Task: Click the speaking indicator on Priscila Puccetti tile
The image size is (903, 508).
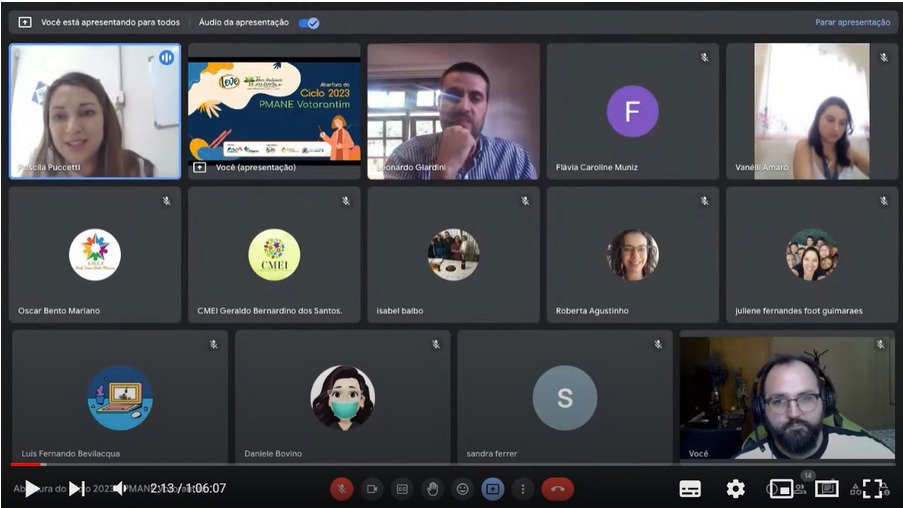Action: [x=166, y=58]
